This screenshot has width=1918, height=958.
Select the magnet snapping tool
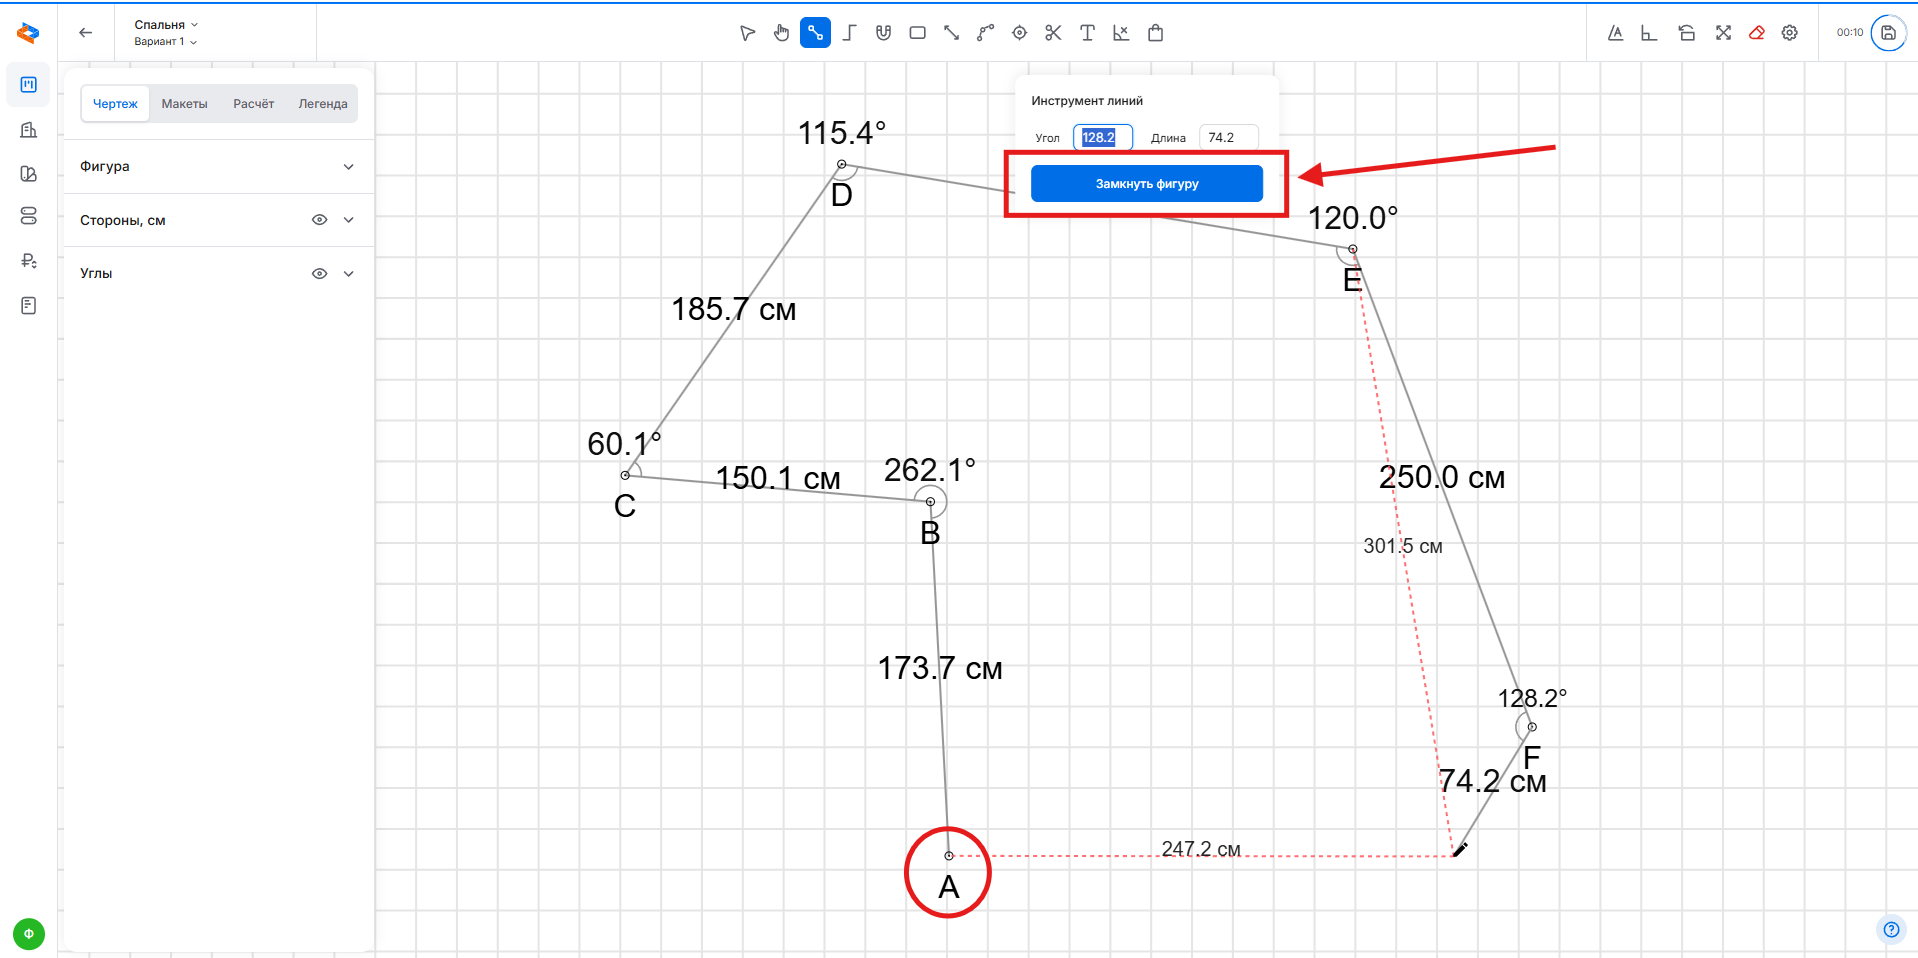pyautogui.click(x=883, y=33)
